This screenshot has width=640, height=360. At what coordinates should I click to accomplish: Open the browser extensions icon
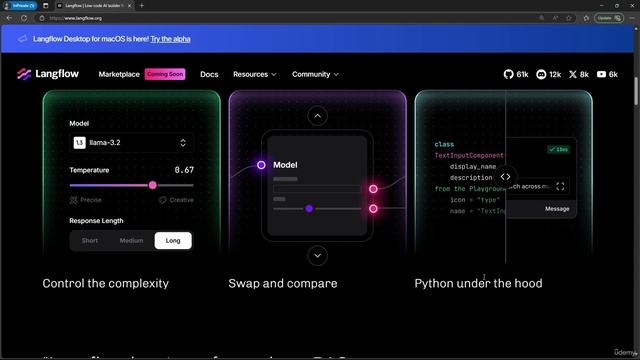point(587,18)
